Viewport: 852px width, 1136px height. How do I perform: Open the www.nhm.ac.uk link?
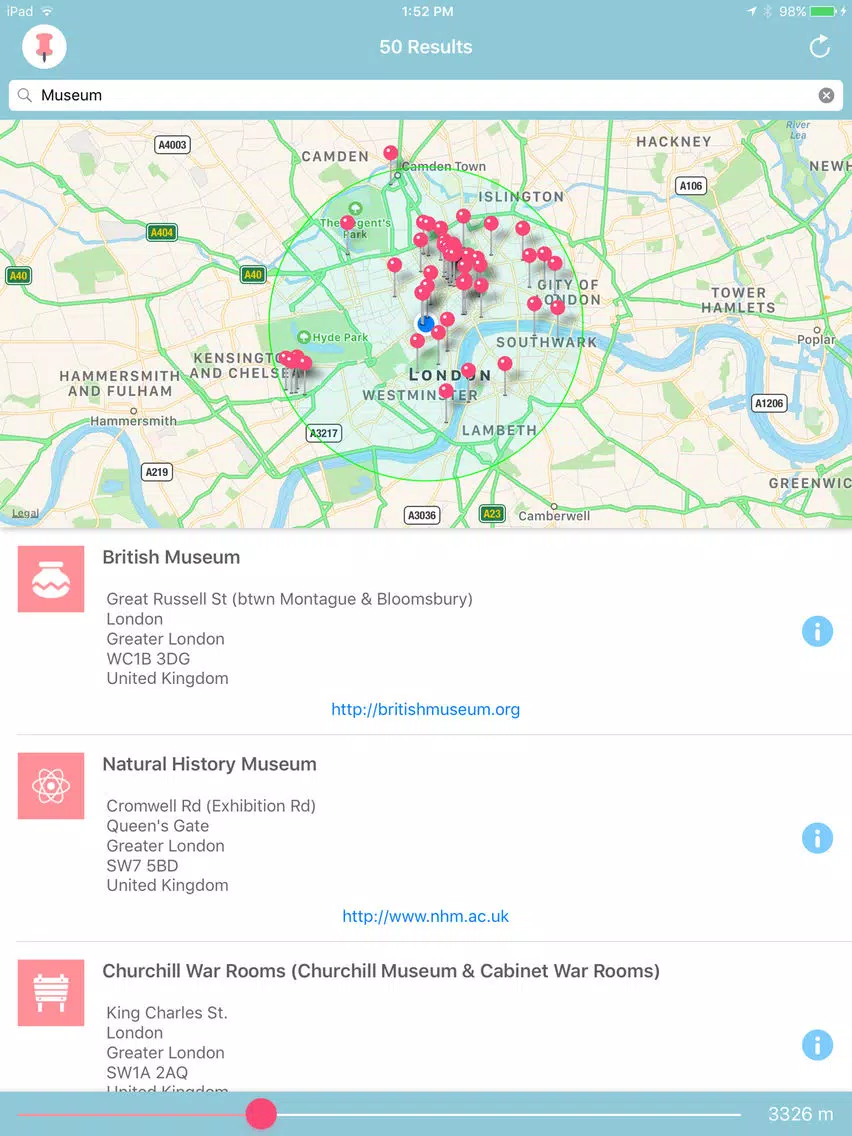pyautogui.click(x=425, y=916)
